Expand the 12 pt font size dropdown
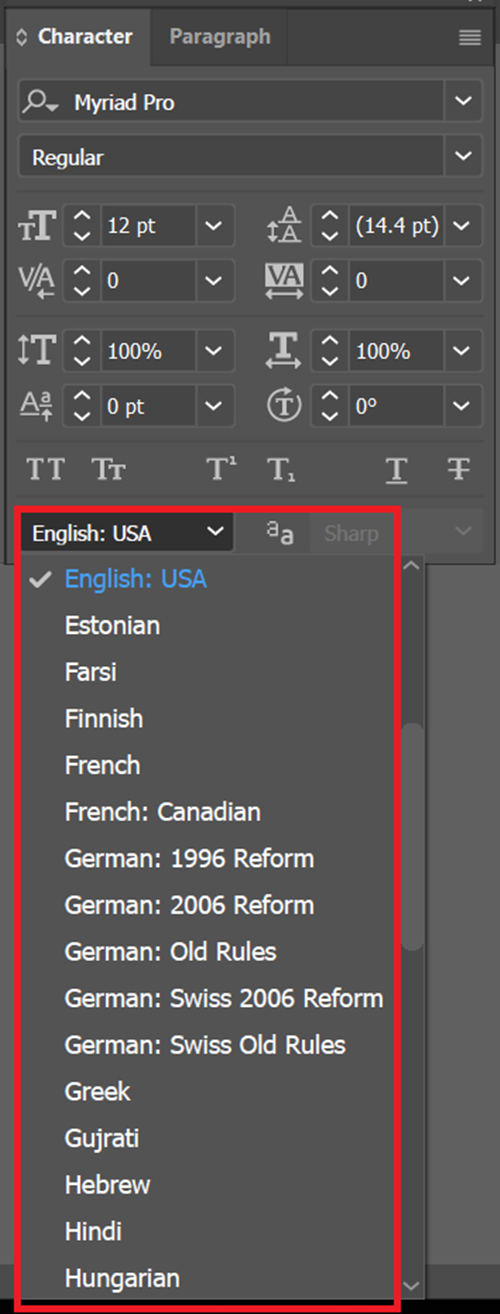Image resolution: width=500 pixels, height=1314 pixels. click(x=213, y=226)
